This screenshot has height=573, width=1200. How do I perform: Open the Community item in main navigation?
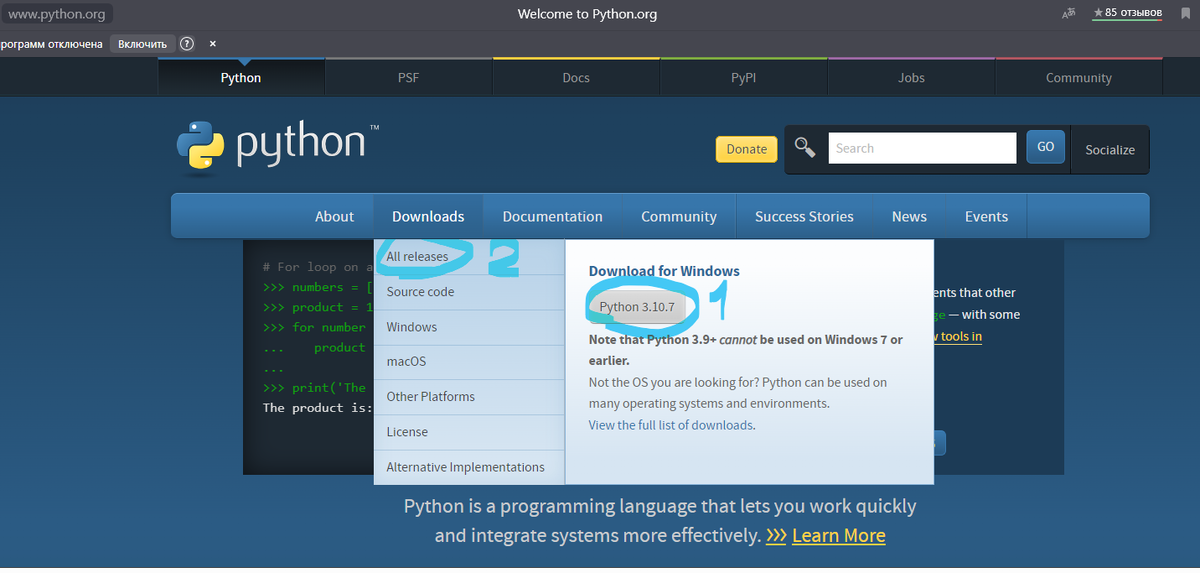[679, 216]
